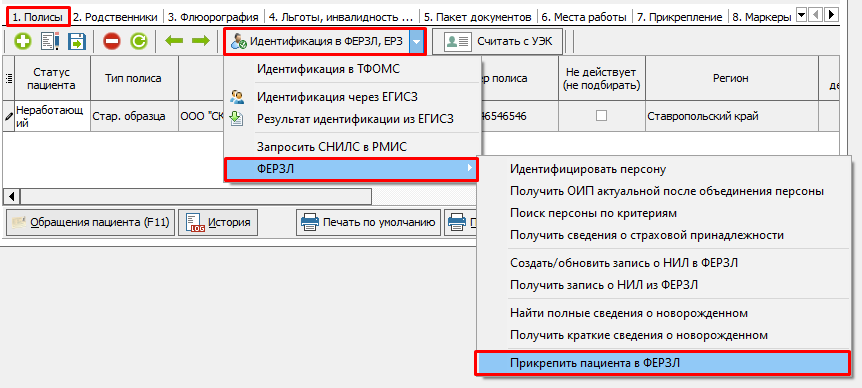This screenshot has height=388, width=862.
Task: Add a new policy with green plus icon
Action: 23,42
